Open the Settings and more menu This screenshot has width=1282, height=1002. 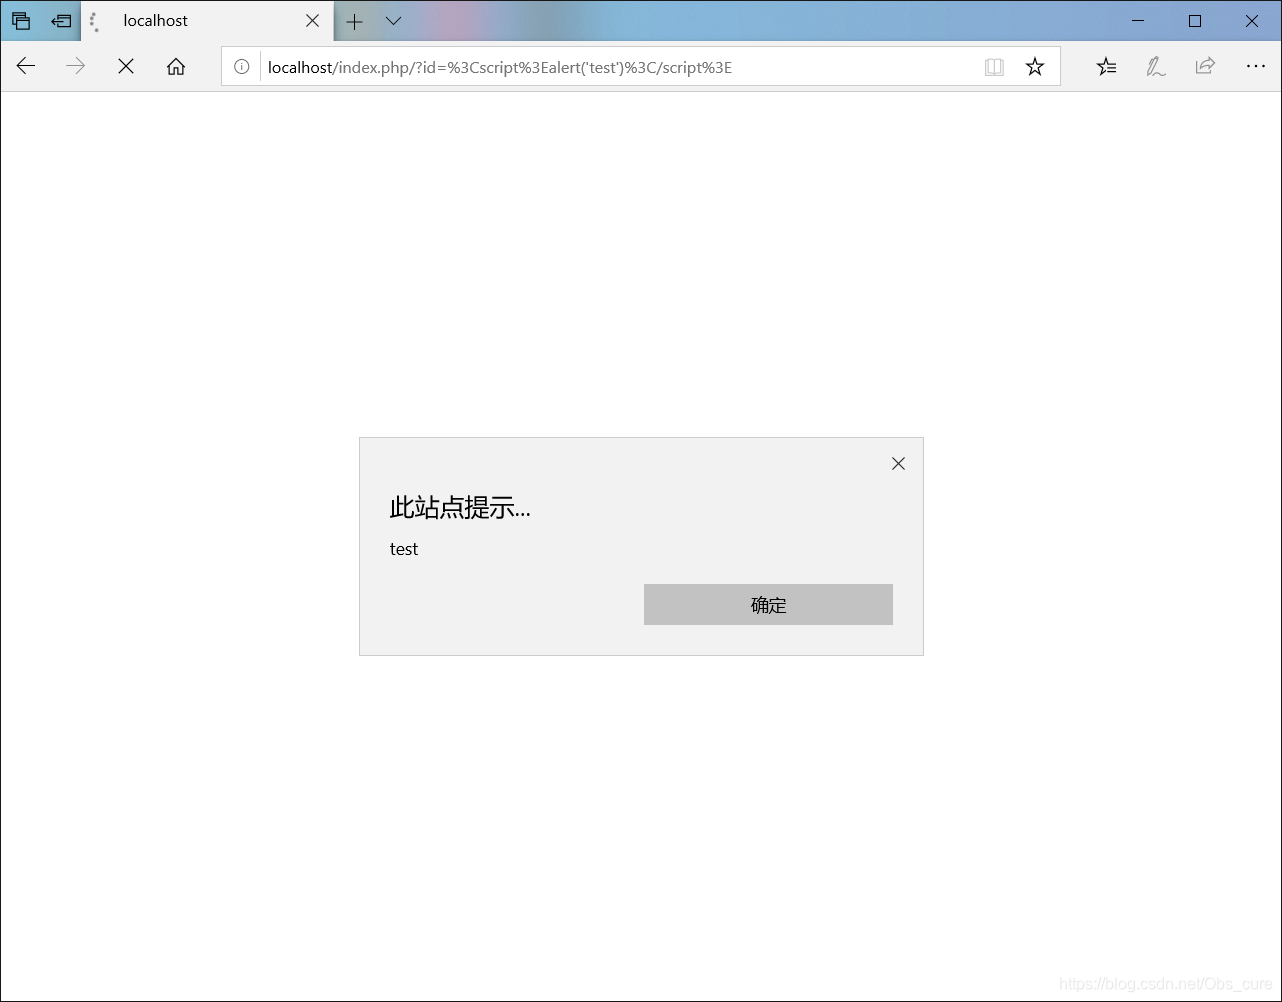[1256, 66]
